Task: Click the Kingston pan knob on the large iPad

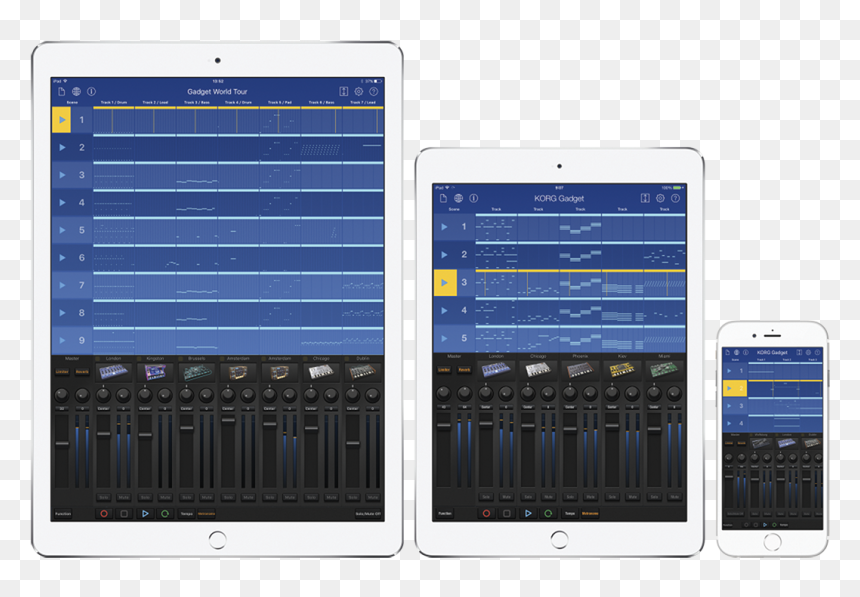Action: coord(145,395)
